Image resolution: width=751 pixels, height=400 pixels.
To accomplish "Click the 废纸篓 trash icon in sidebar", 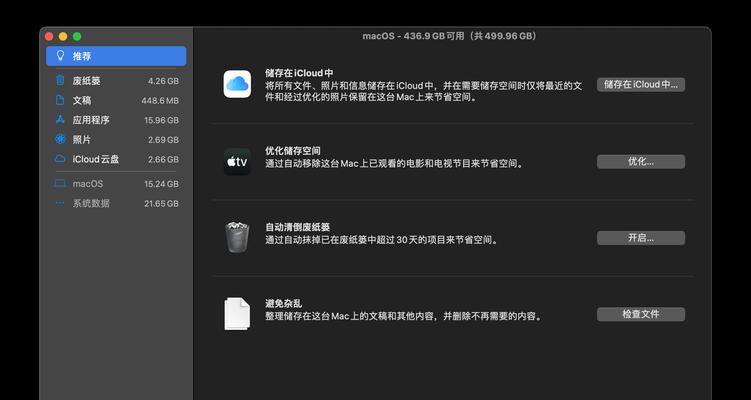I will pyautogui.click(x=60, y=80).
